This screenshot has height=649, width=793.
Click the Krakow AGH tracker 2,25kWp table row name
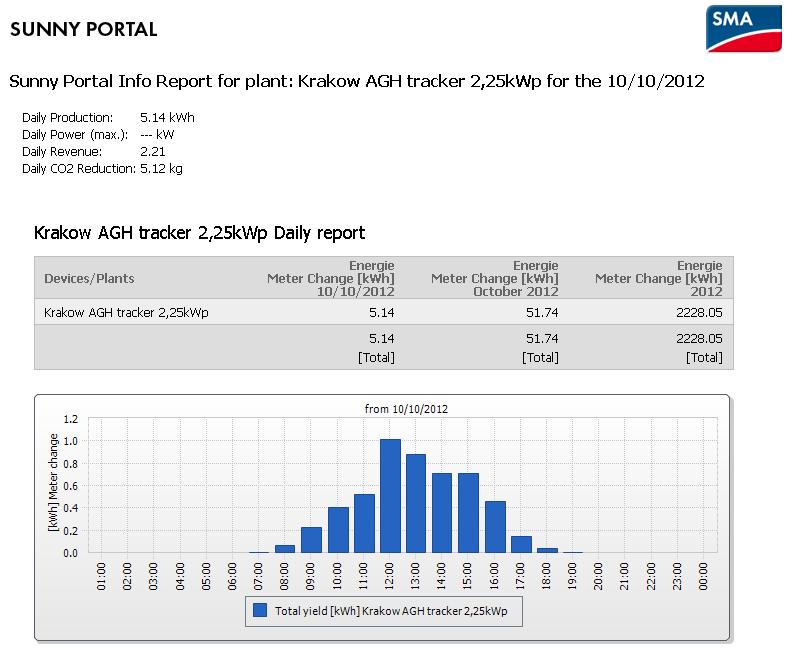[126, 312]
